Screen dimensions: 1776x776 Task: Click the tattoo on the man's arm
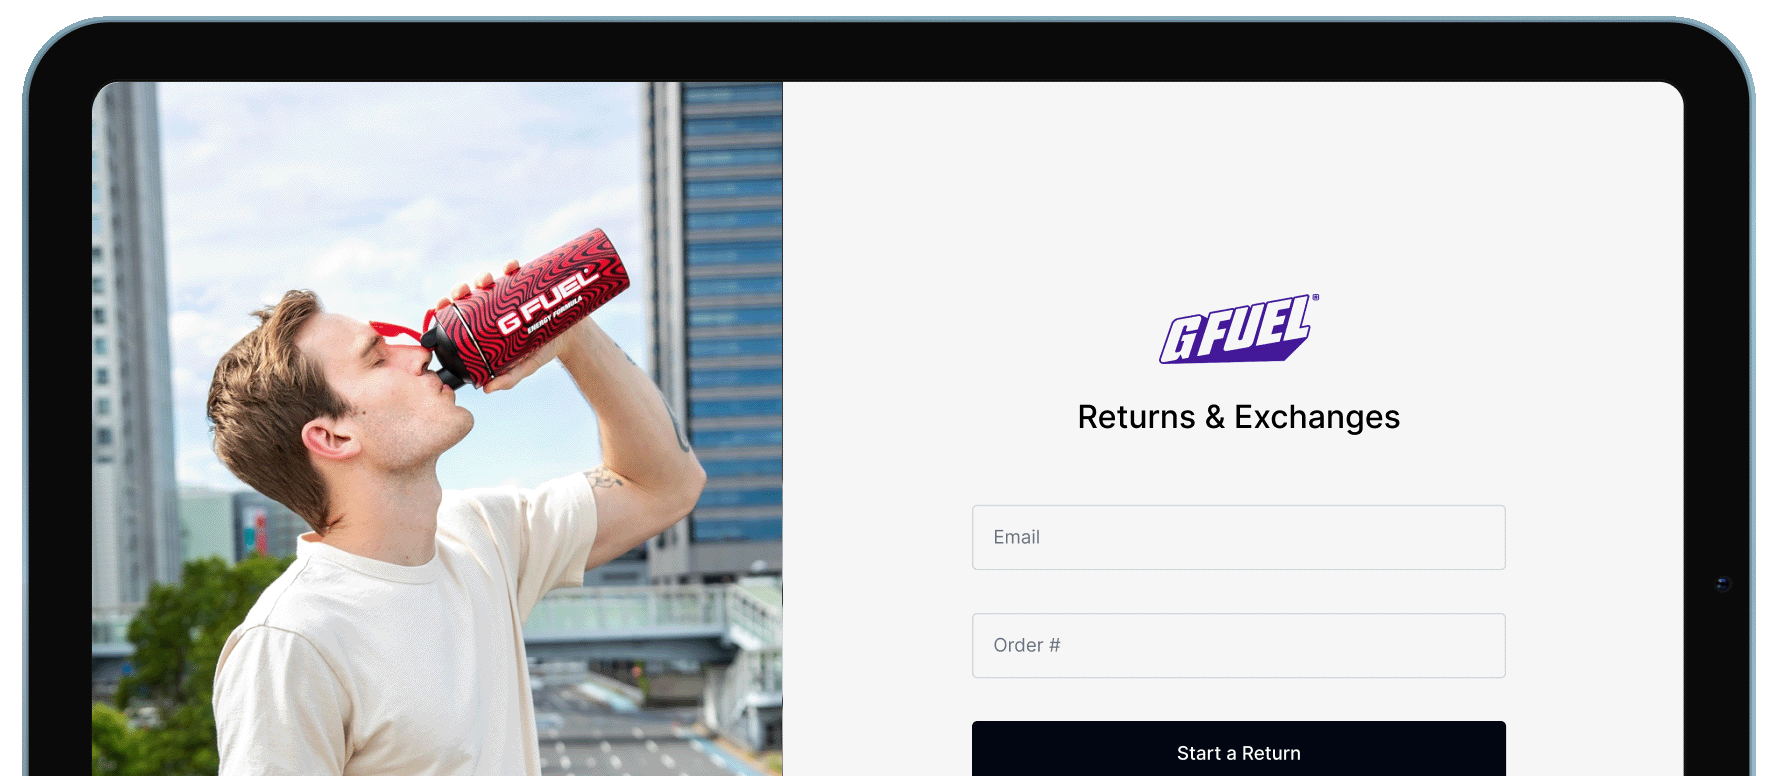point(605,478)
